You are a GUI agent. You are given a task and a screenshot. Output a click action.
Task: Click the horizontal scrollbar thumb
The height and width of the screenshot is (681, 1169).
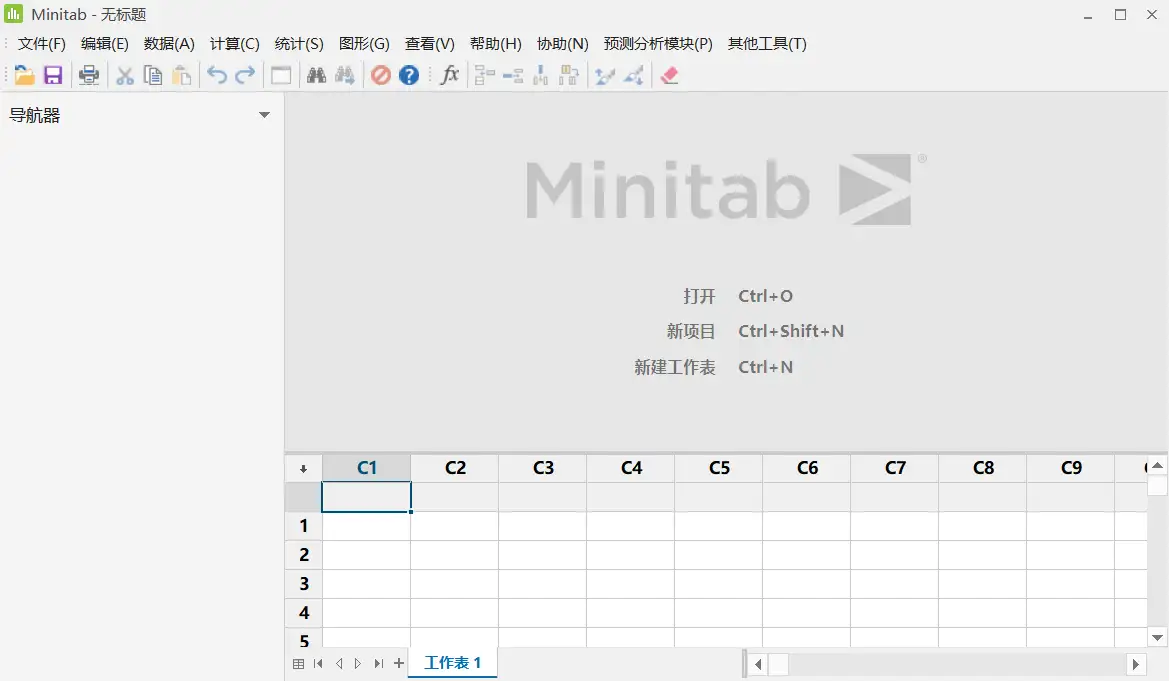(x=778, y=664)
